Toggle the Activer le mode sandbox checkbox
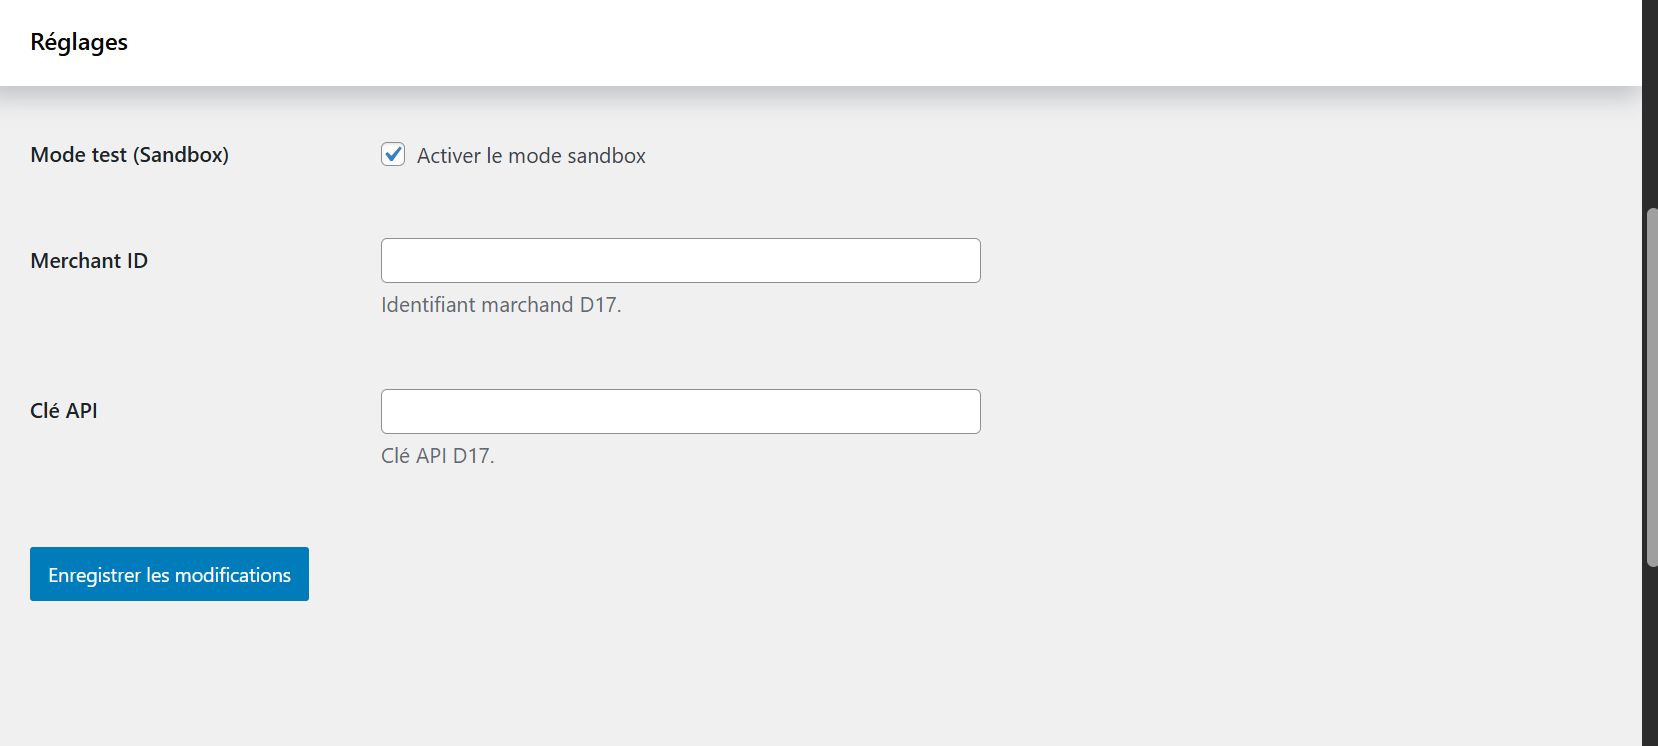Viewport: 1658px width, 746px height. coord(393,154)
